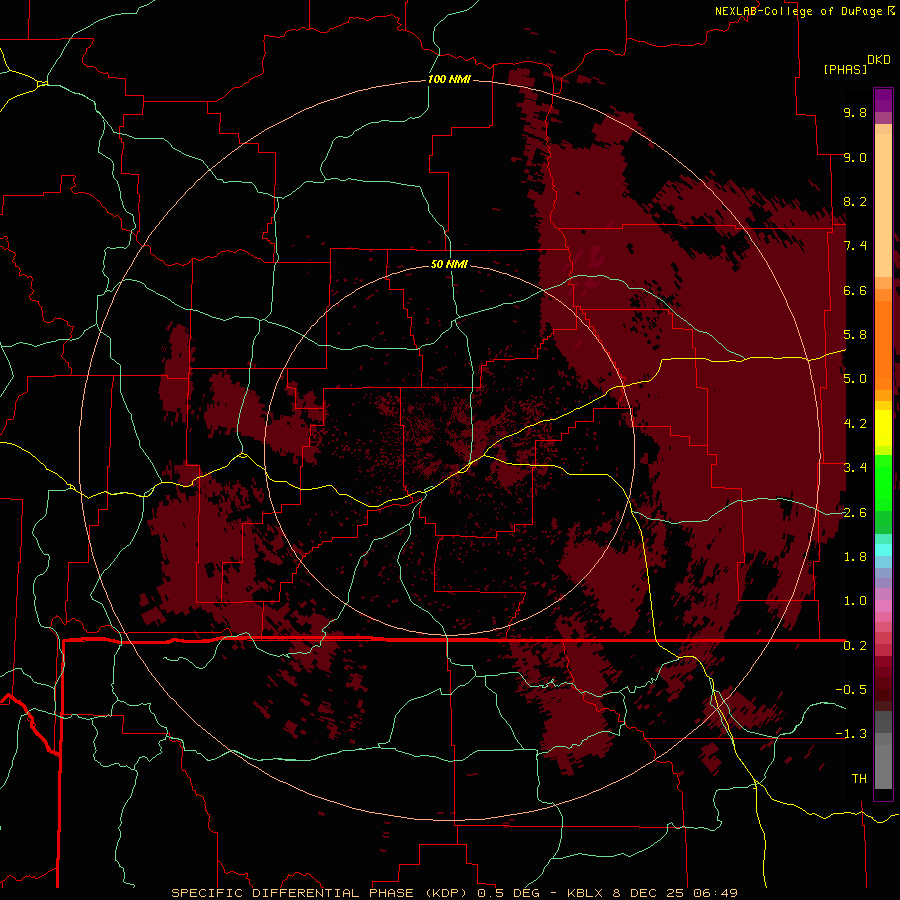The image size is (900, 900).
Task: Pick the purple swatch at top of color bar
Action: click(883, 100)
